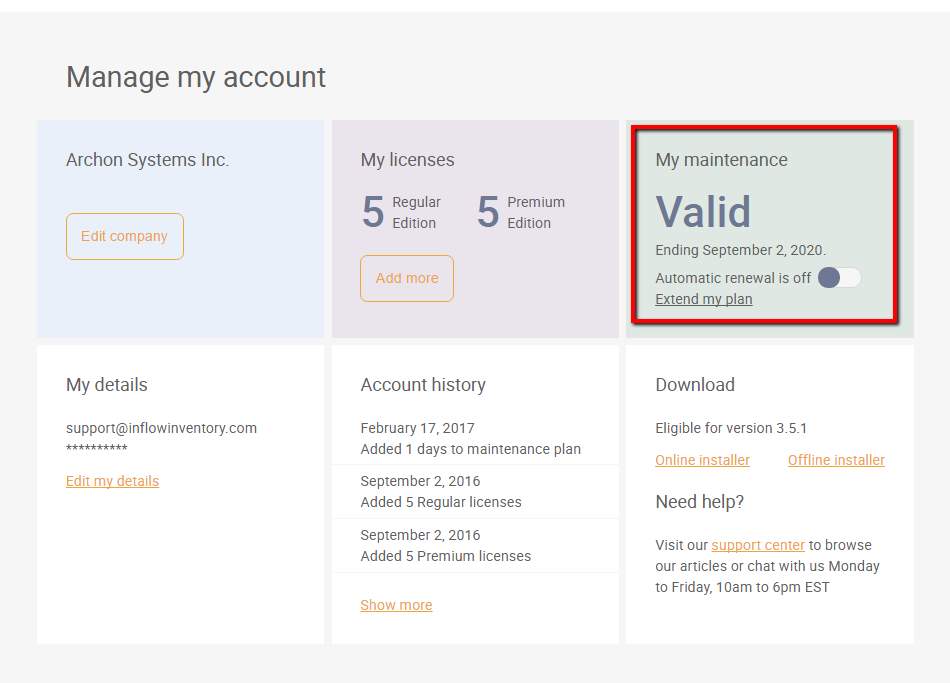
Task: Select the Added 5 Regular licenses entry
Action: pyautogui.click(x=476, y=491)
